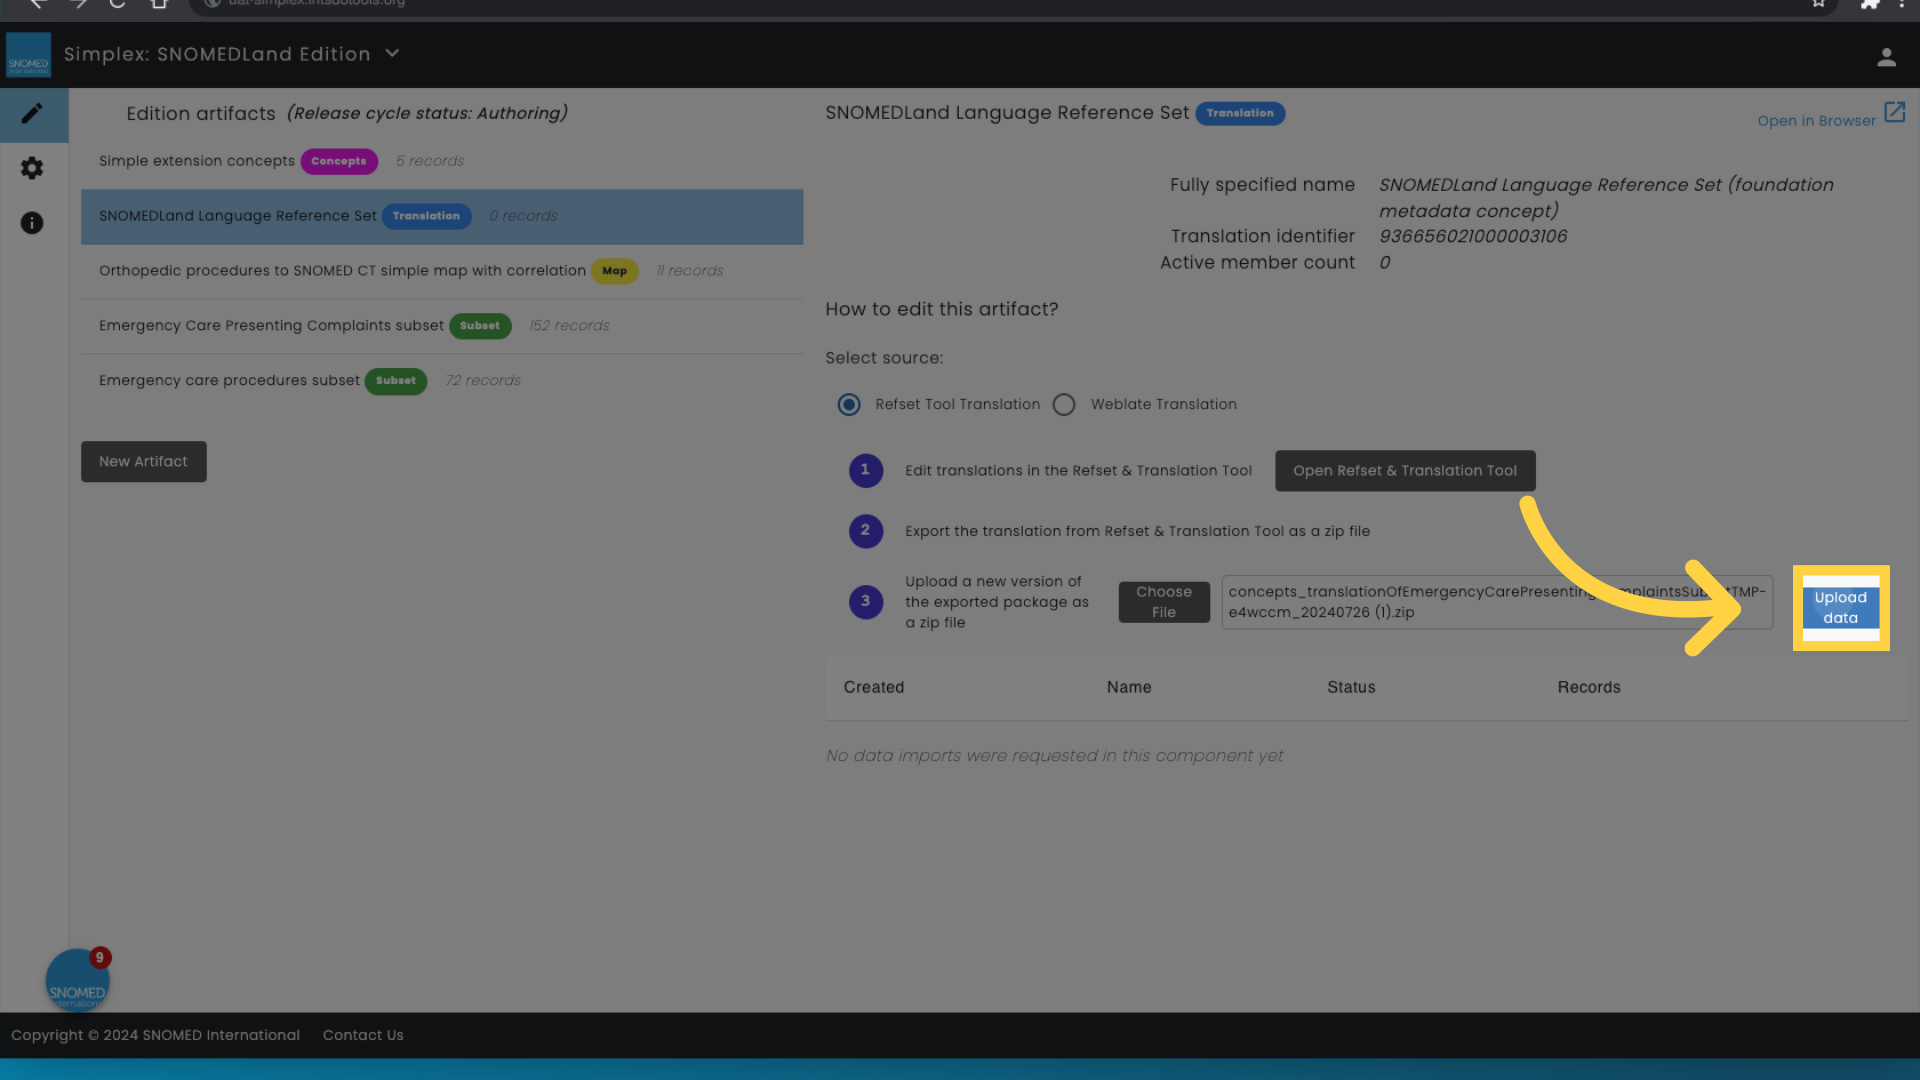The image size is (1920, 1080).
Task: Click the Choose File button for zip upload
Action: [x=1163, y=601]
